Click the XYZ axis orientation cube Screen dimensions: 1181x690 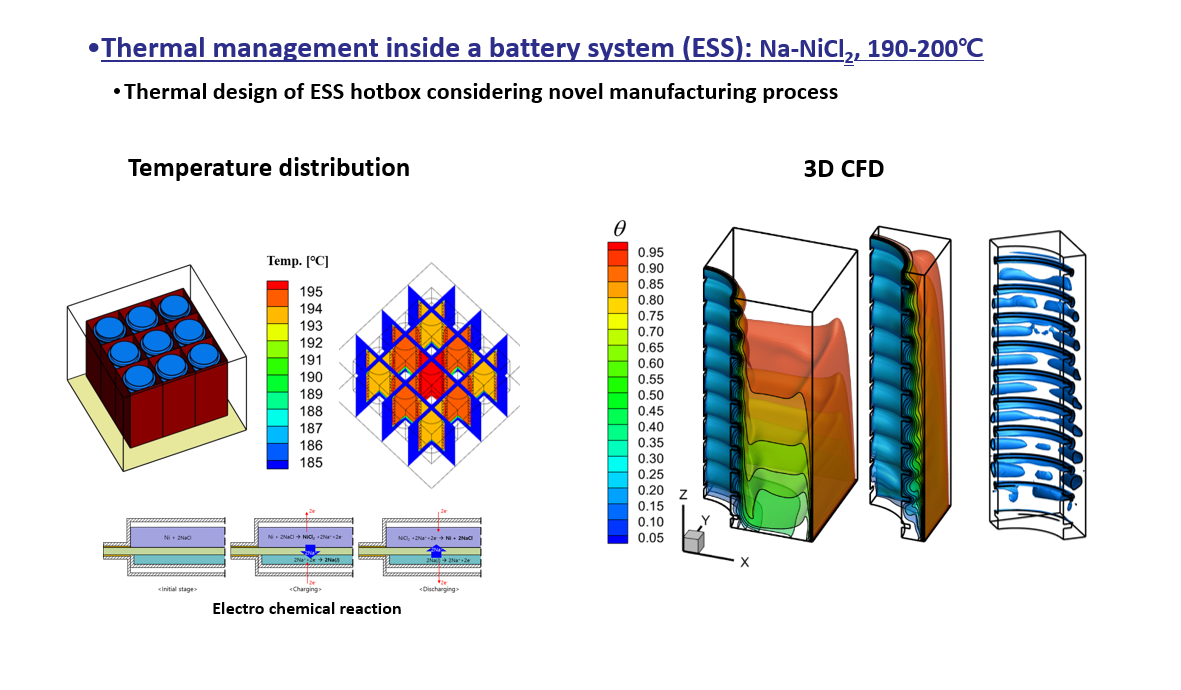[x=692, y=539]
